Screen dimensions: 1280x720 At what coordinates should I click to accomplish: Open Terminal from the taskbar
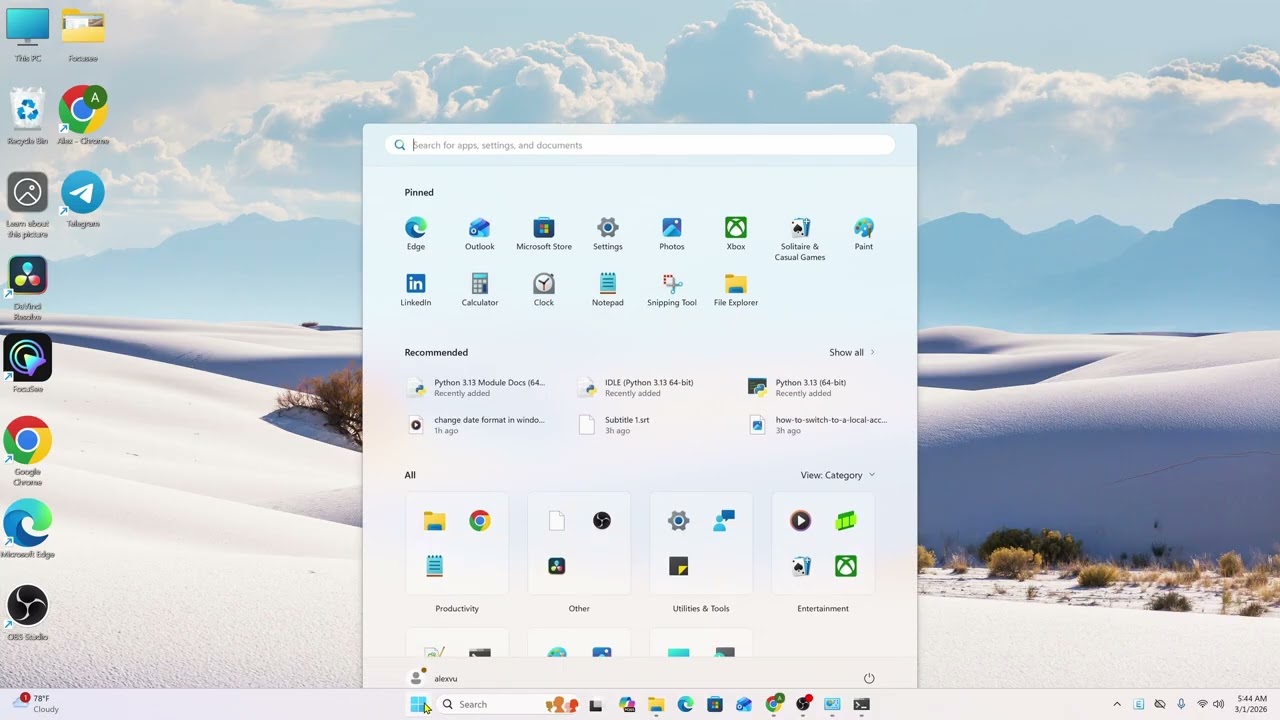coord(861,704)
